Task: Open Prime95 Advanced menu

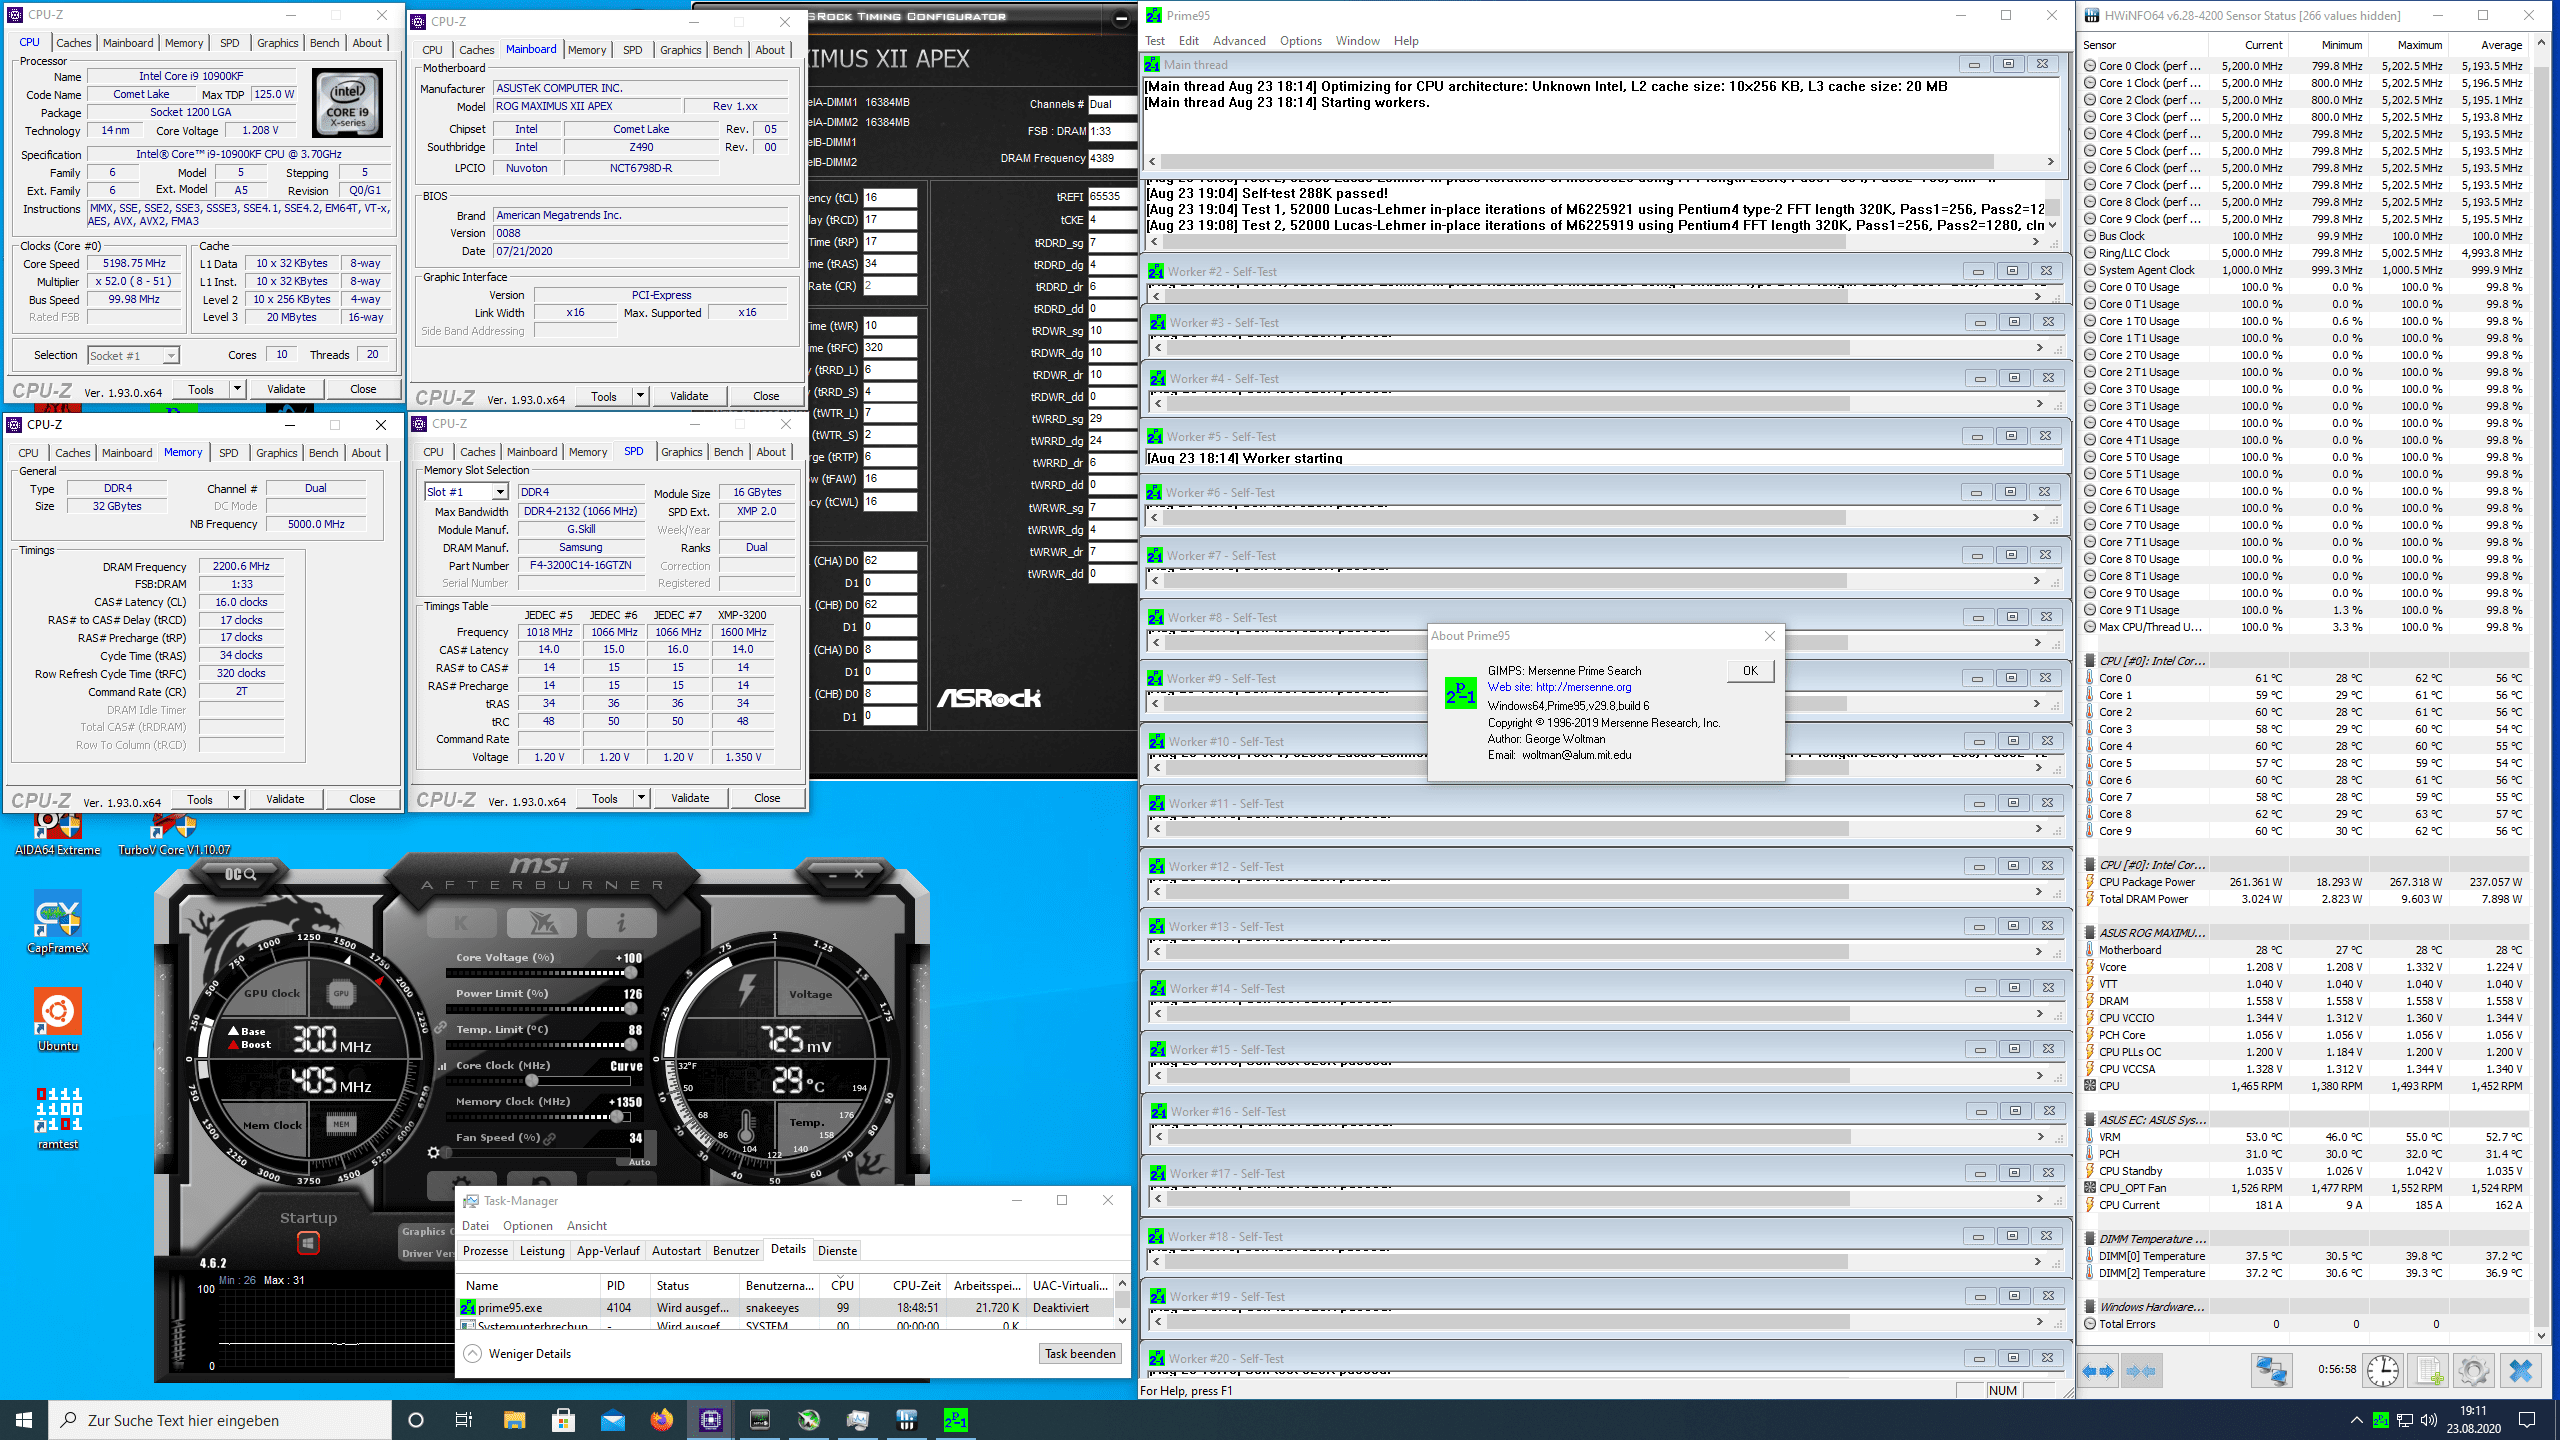Action: pyautogui.click(x=1239, y=41)
